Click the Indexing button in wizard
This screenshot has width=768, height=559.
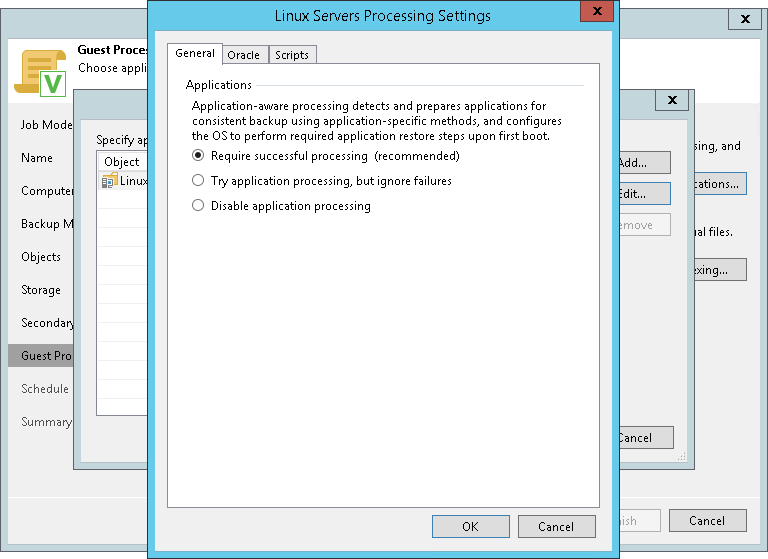[x=720, y=270]
